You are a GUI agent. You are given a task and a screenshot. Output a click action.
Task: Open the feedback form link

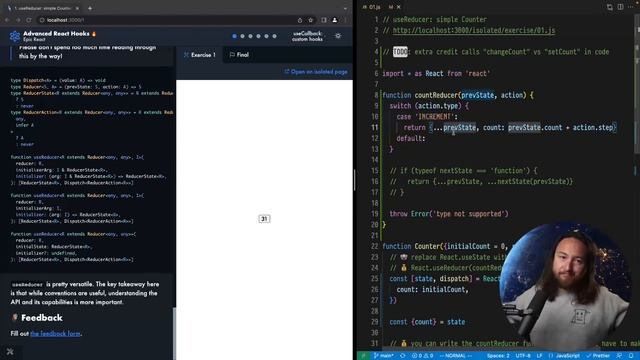point(55,334)
